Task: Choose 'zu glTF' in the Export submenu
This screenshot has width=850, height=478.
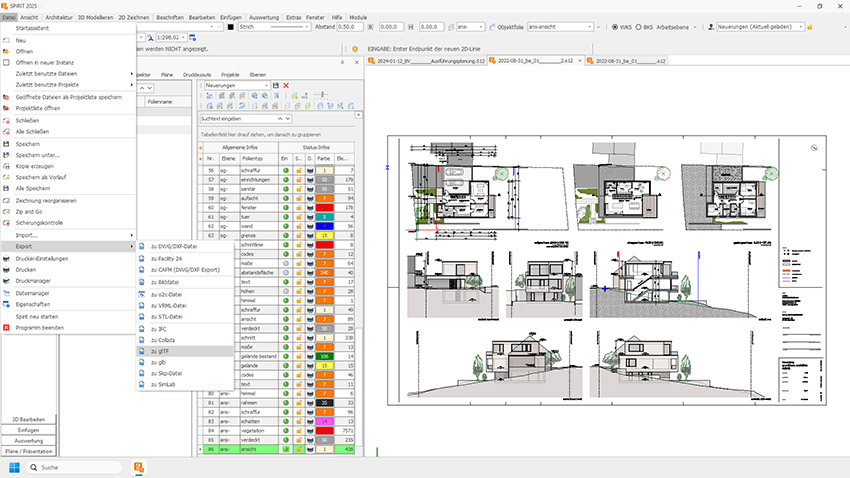Action: (x=160, y=351)
